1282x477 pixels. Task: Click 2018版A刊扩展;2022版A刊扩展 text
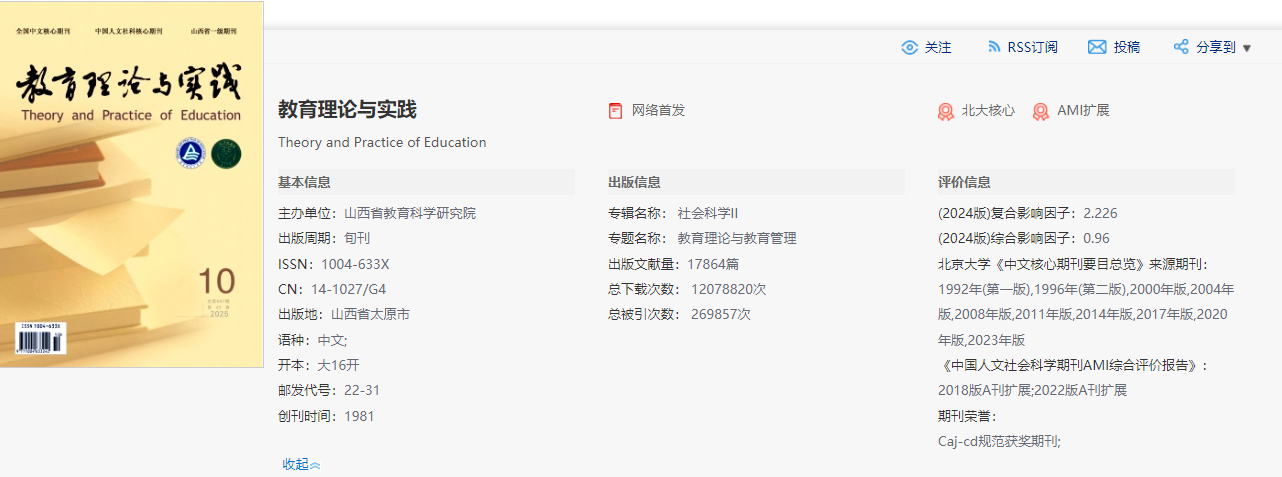[x=1033, y=390]
